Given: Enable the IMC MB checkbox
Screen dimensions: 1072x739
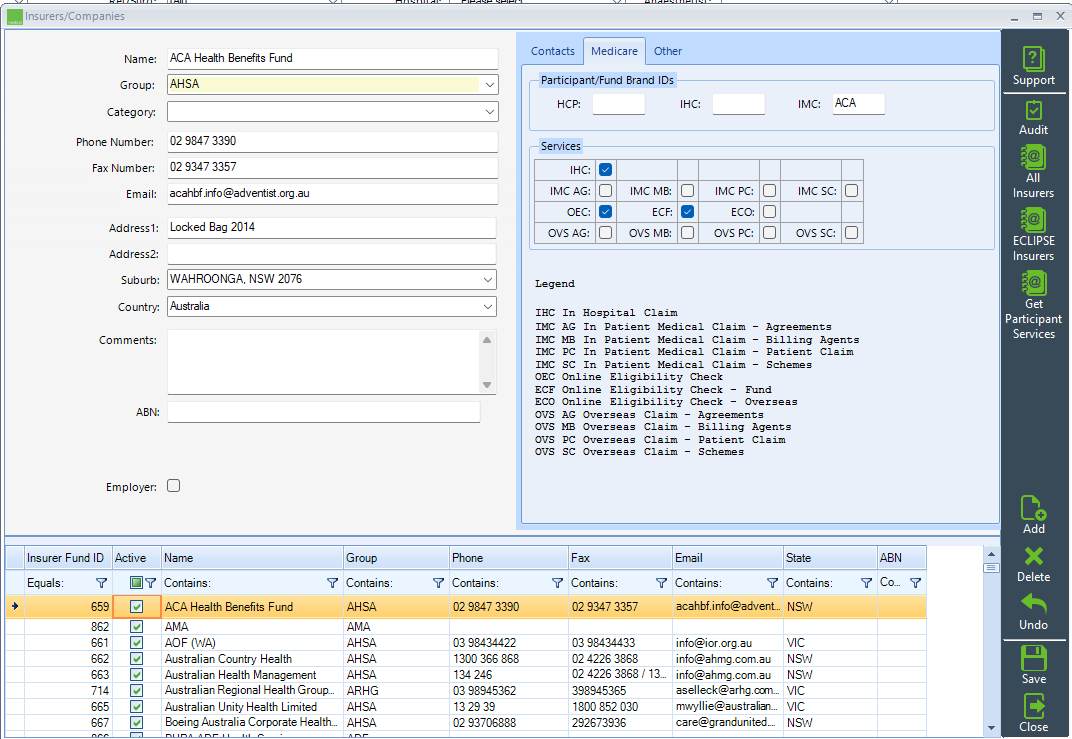Looking at the screenshot, I should 688,191.
